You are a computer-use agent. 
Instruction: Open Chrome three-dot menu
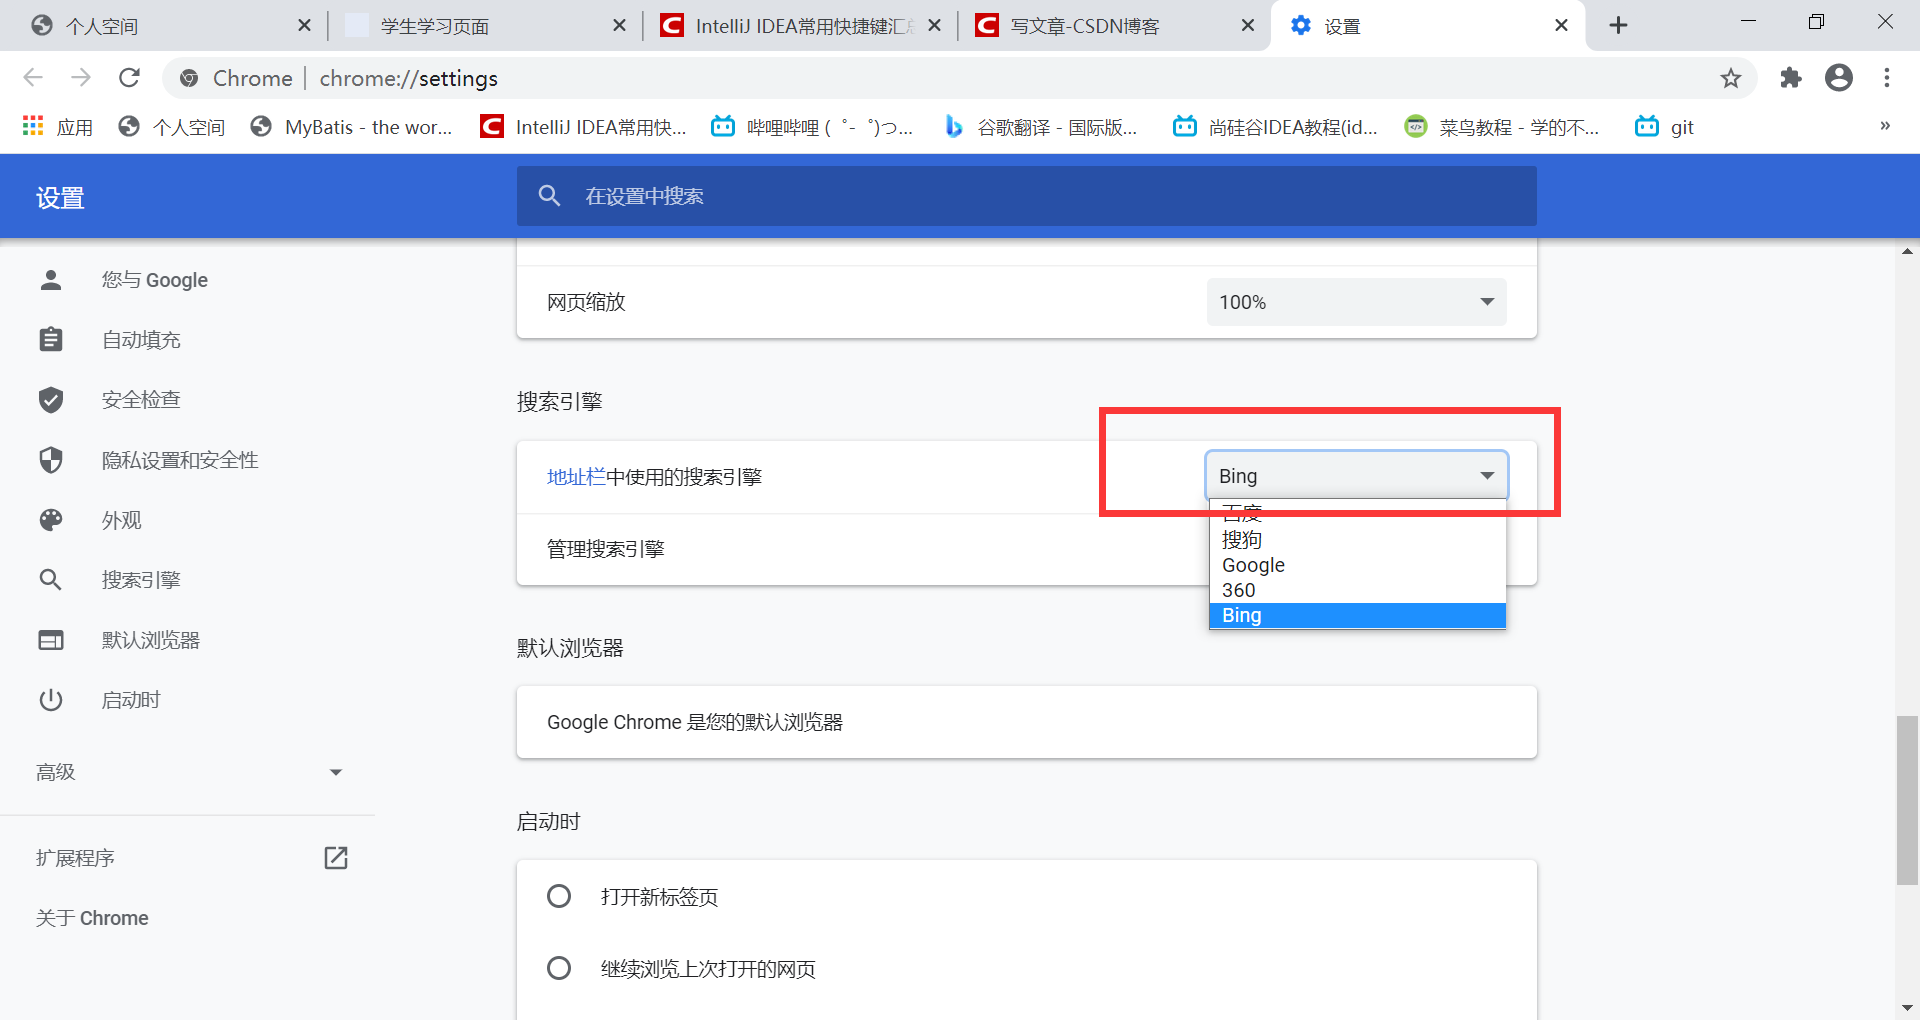click(1887, 78)
